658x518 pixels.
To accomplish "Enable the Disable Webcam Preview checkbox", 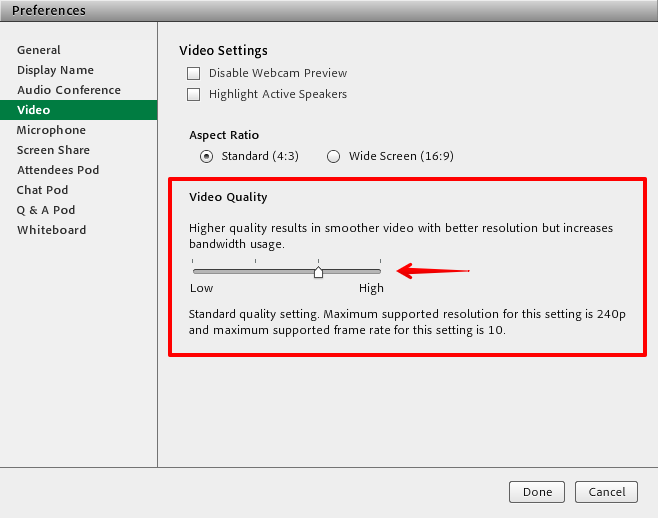I will point(194,73).
